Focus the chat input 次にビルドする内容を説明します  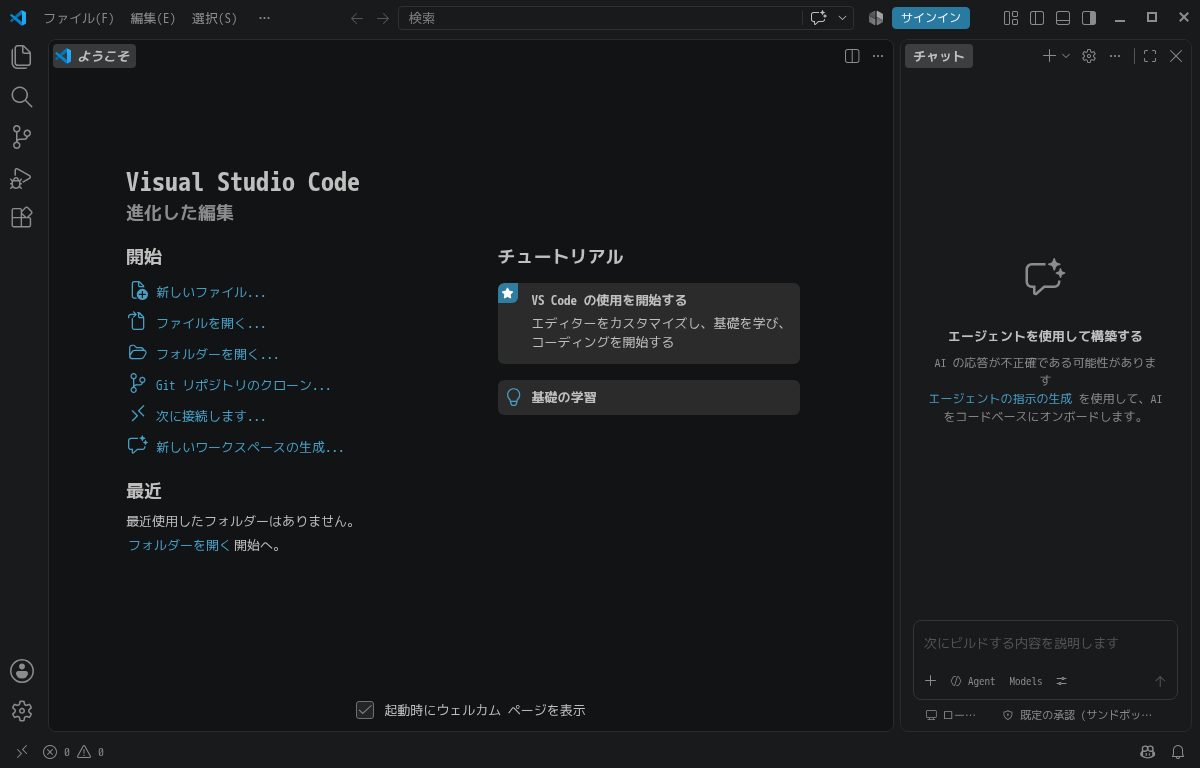pos(1045,643)
